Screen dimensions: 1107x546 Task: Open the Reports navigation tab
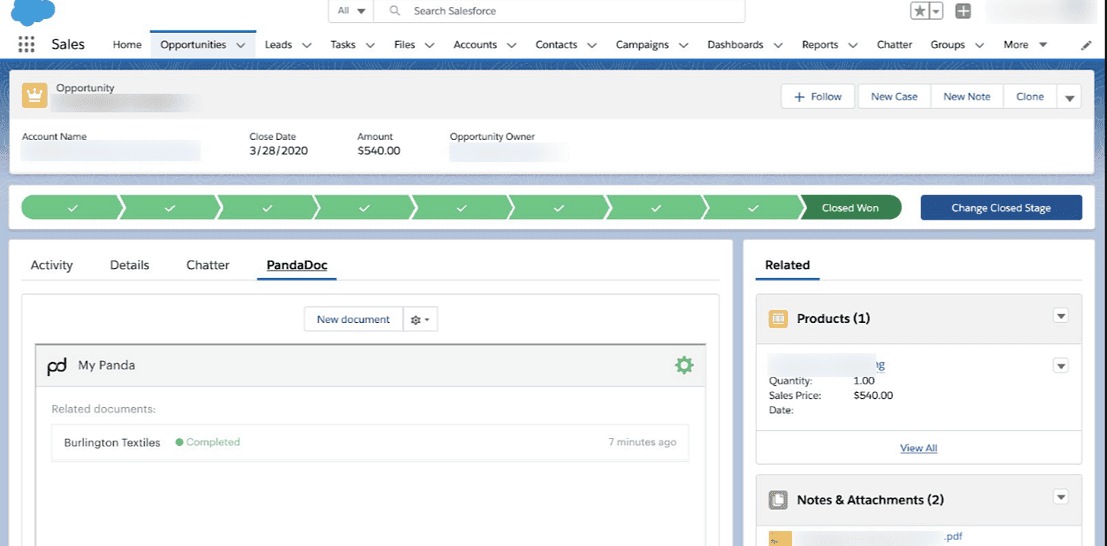point(820,44)
